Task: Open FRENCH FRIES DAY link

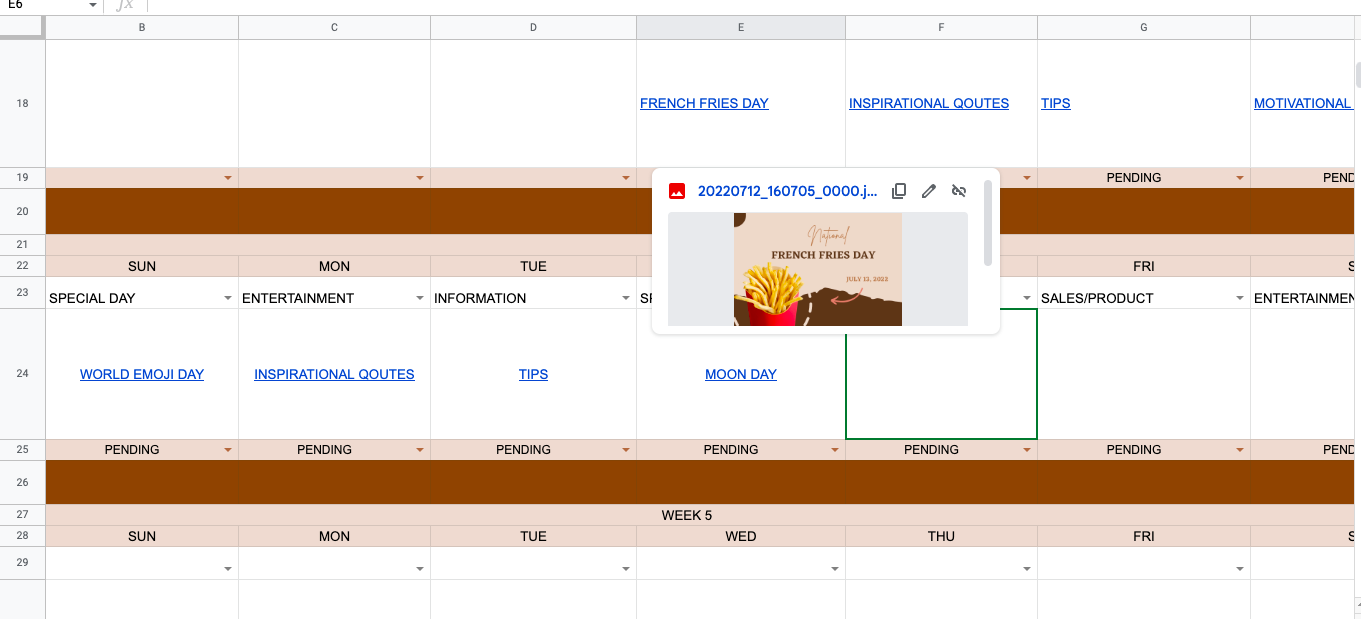Action: click(x=704, y=103)
